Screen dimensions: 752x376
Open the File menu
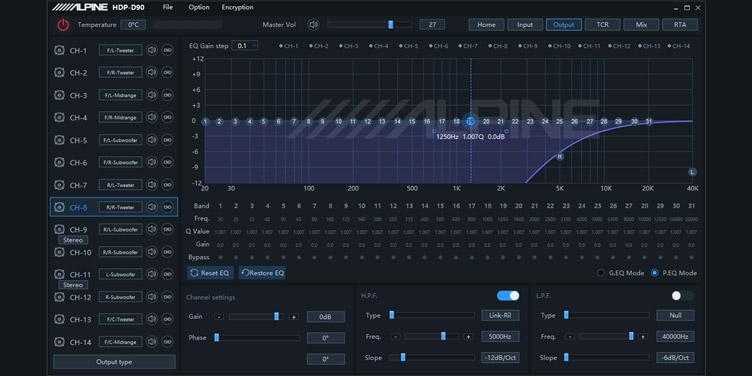167,7
